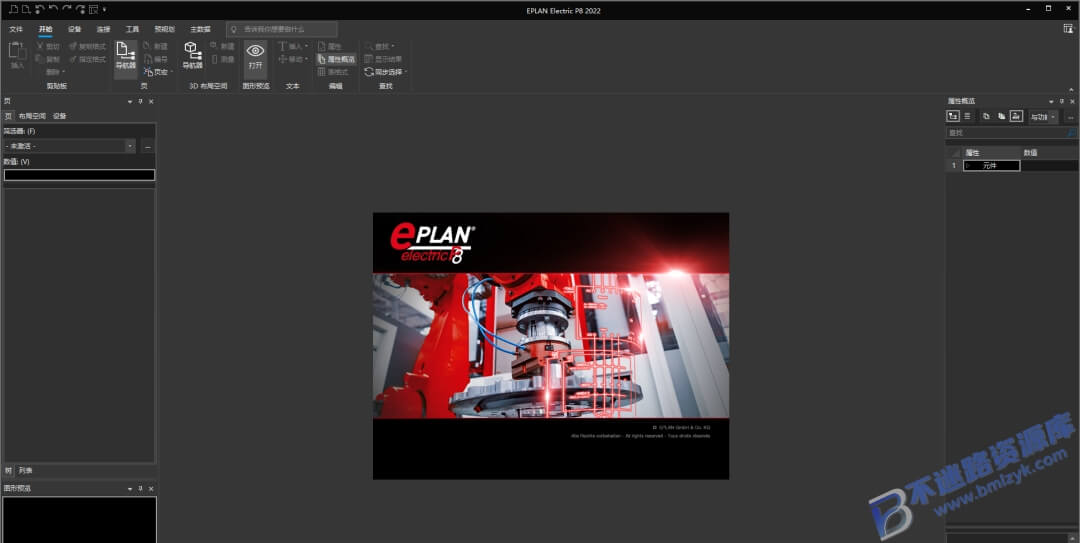1080x543 pixels.
Task: Open the filter 未激活 combo box
Action: point(70,146)
